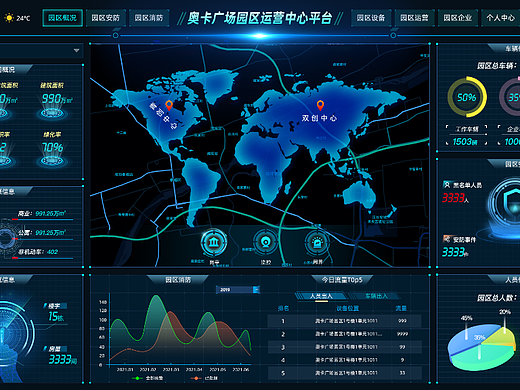Open the 2019 year dropdown
Image resolution: width=520 pixels, height=390 pixels.
click(x=238, y=290)
